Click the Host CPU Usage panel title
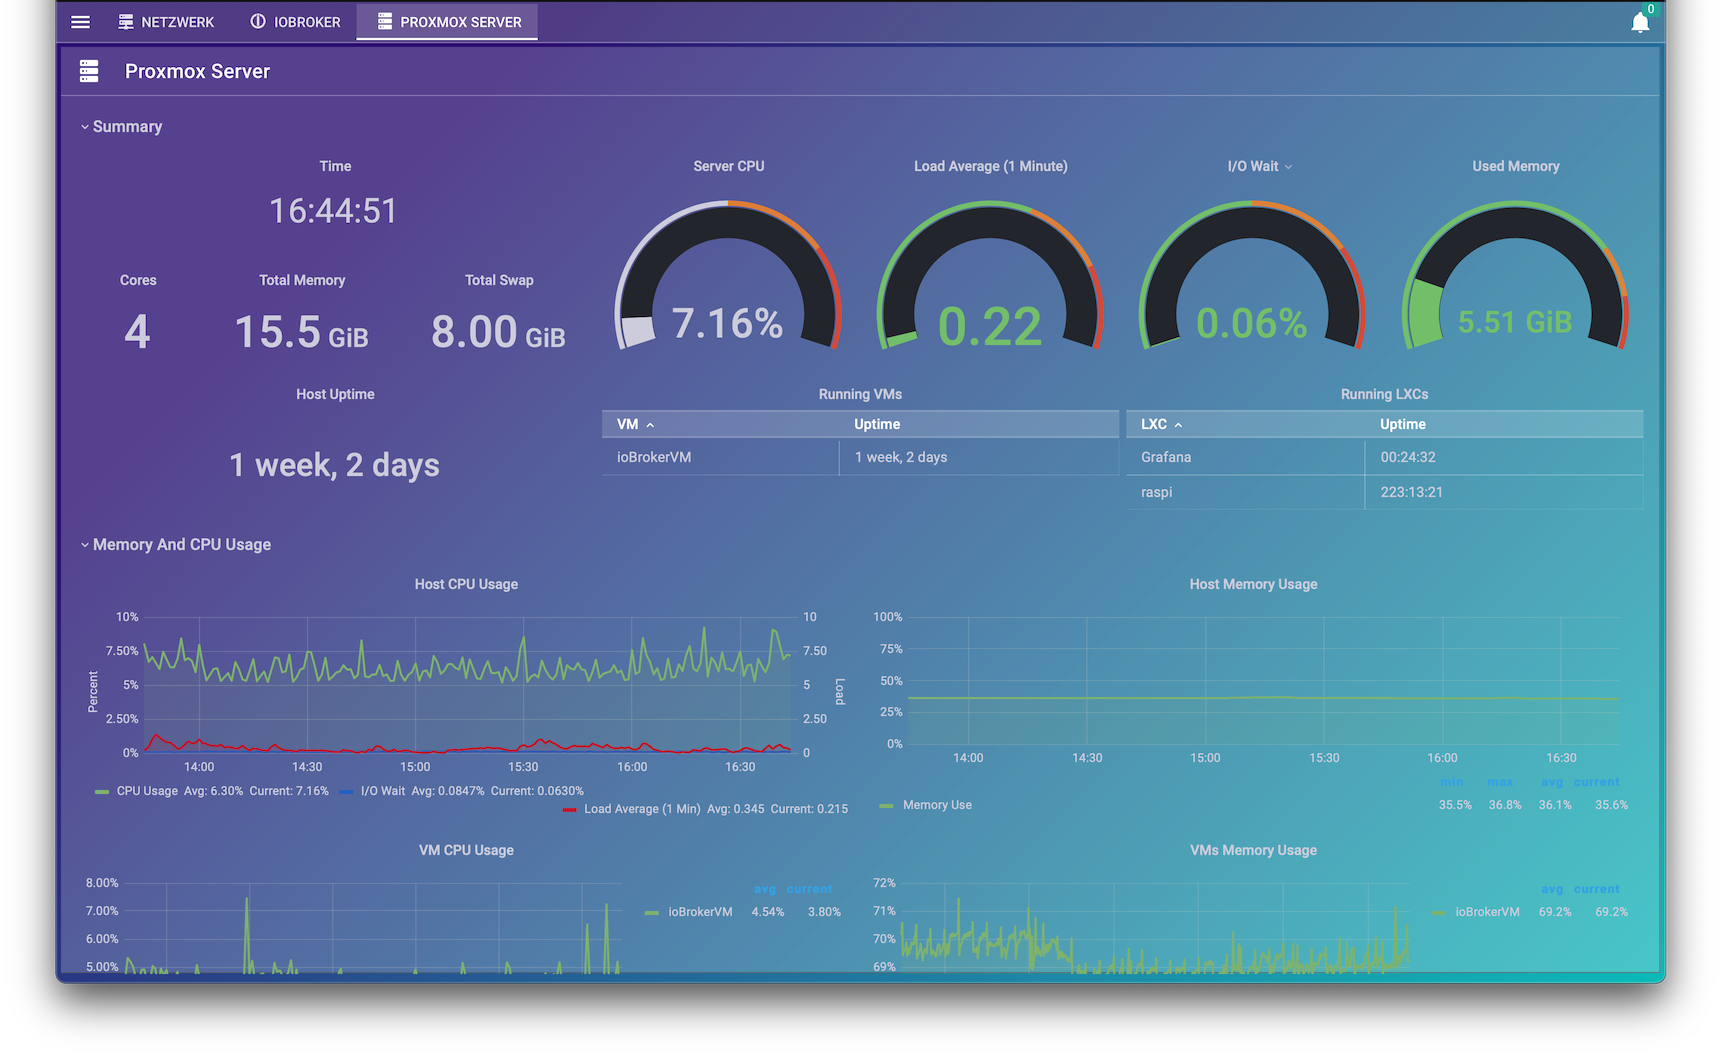Image resolution: width=1721 pixels, height=1057 pixels. tap(466, 585)
